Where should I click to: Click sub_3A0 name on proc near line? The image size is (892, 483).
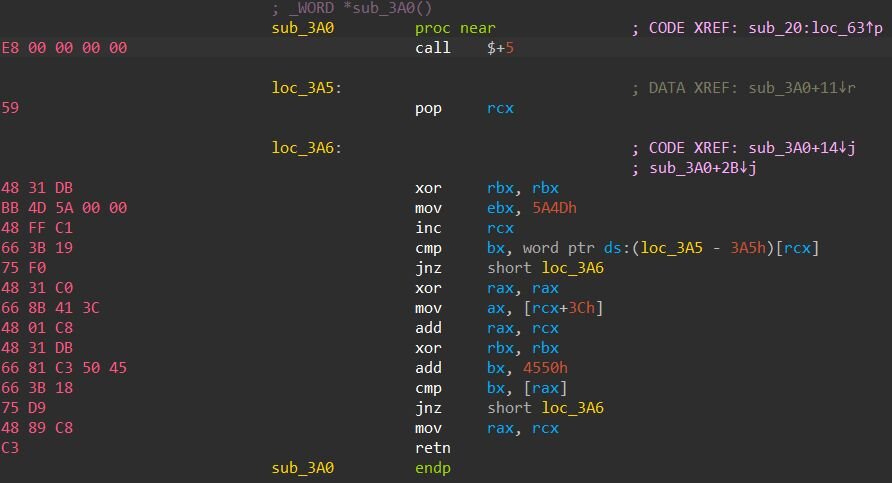(303, 28)
